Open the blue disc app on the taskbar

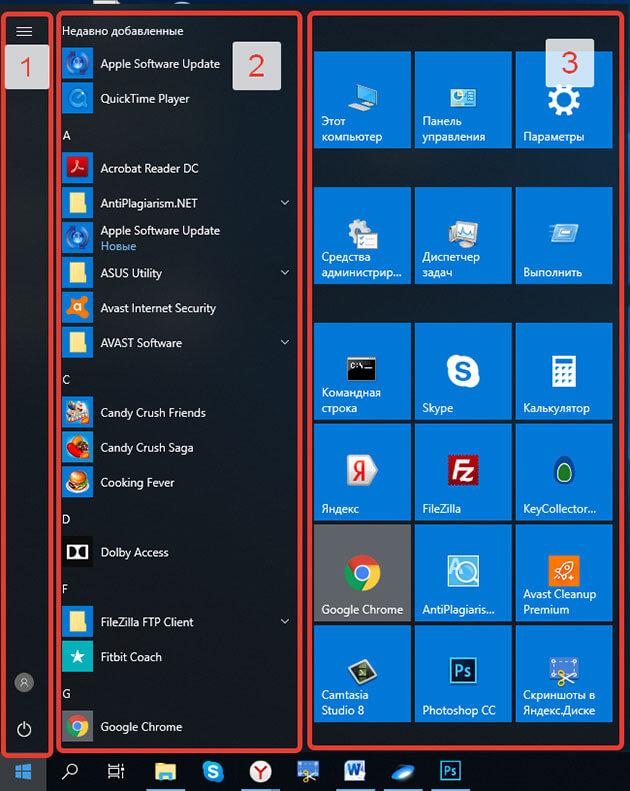point(403,772)
